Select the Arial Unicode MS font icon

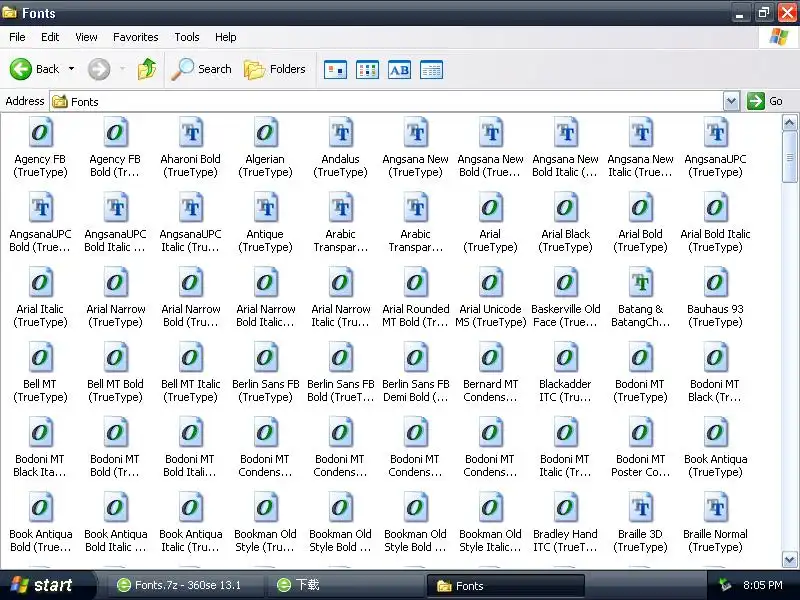490,282
